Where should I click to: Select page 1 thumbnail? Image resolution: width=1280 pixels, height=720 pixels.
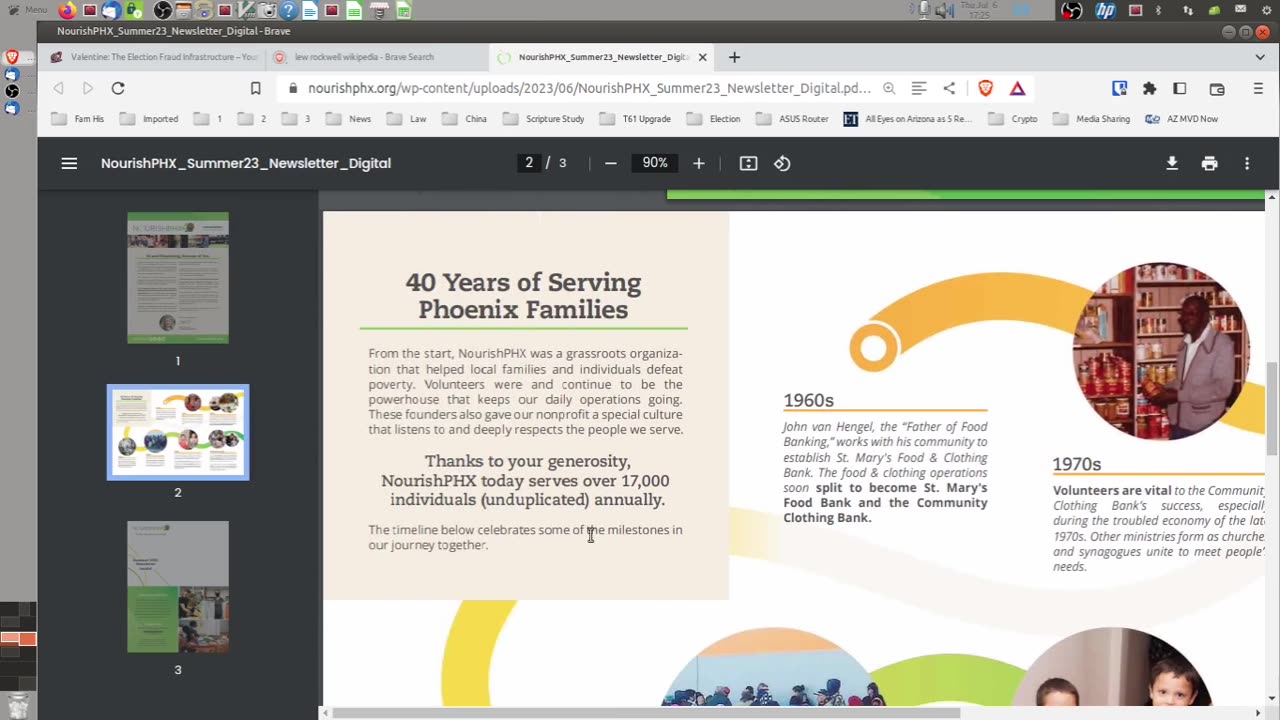[178, 278]
